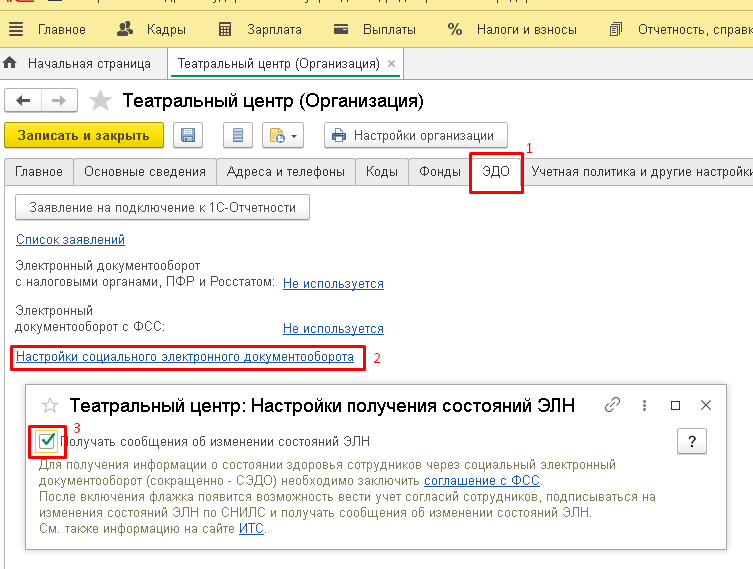Click the forward navigation arrow
The height and width of the screenshot is (569, 753).
[59, 101]
